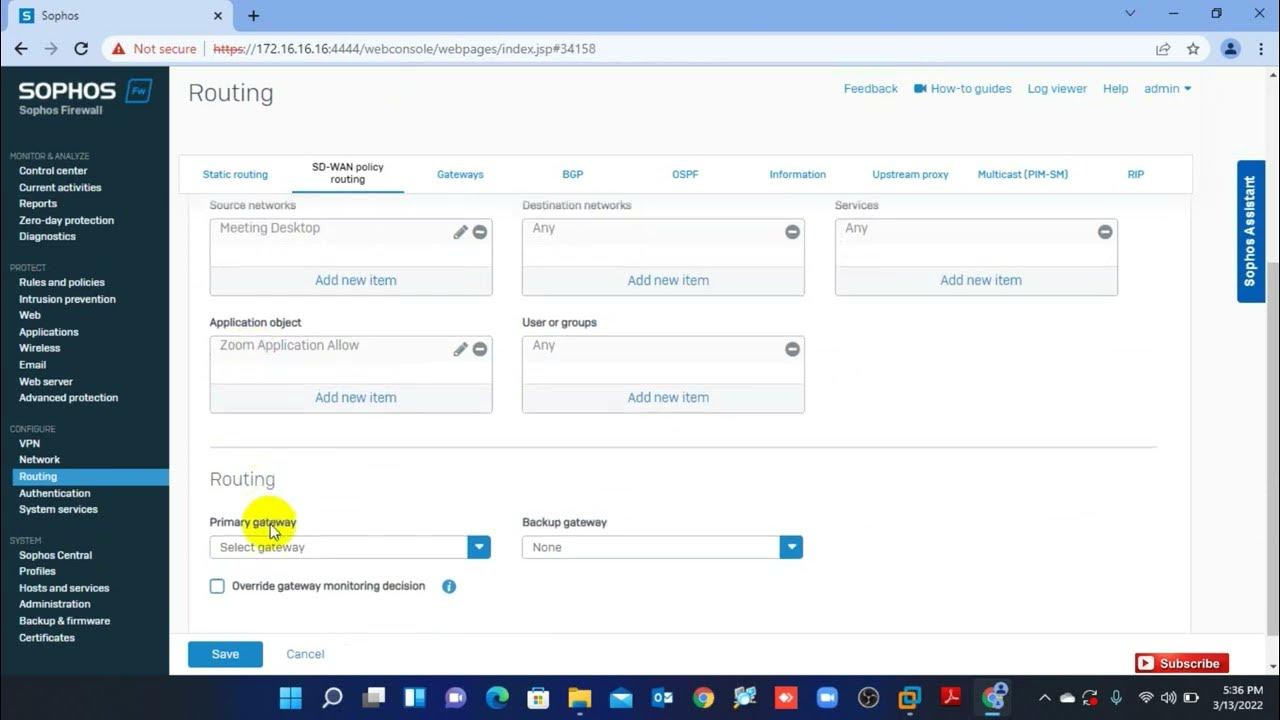This screenshot has width=1280, height=720.
Task: Open the Information tab
Action: [x=798, y=174]
